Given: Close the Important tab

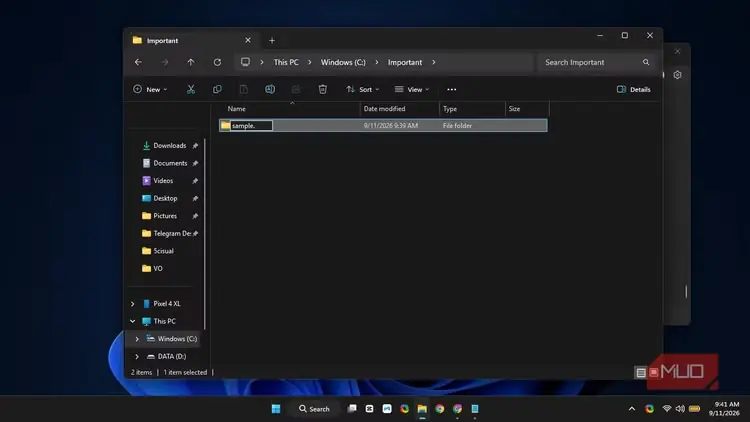Looking at the screenshot, I should (x=248, y=40).
